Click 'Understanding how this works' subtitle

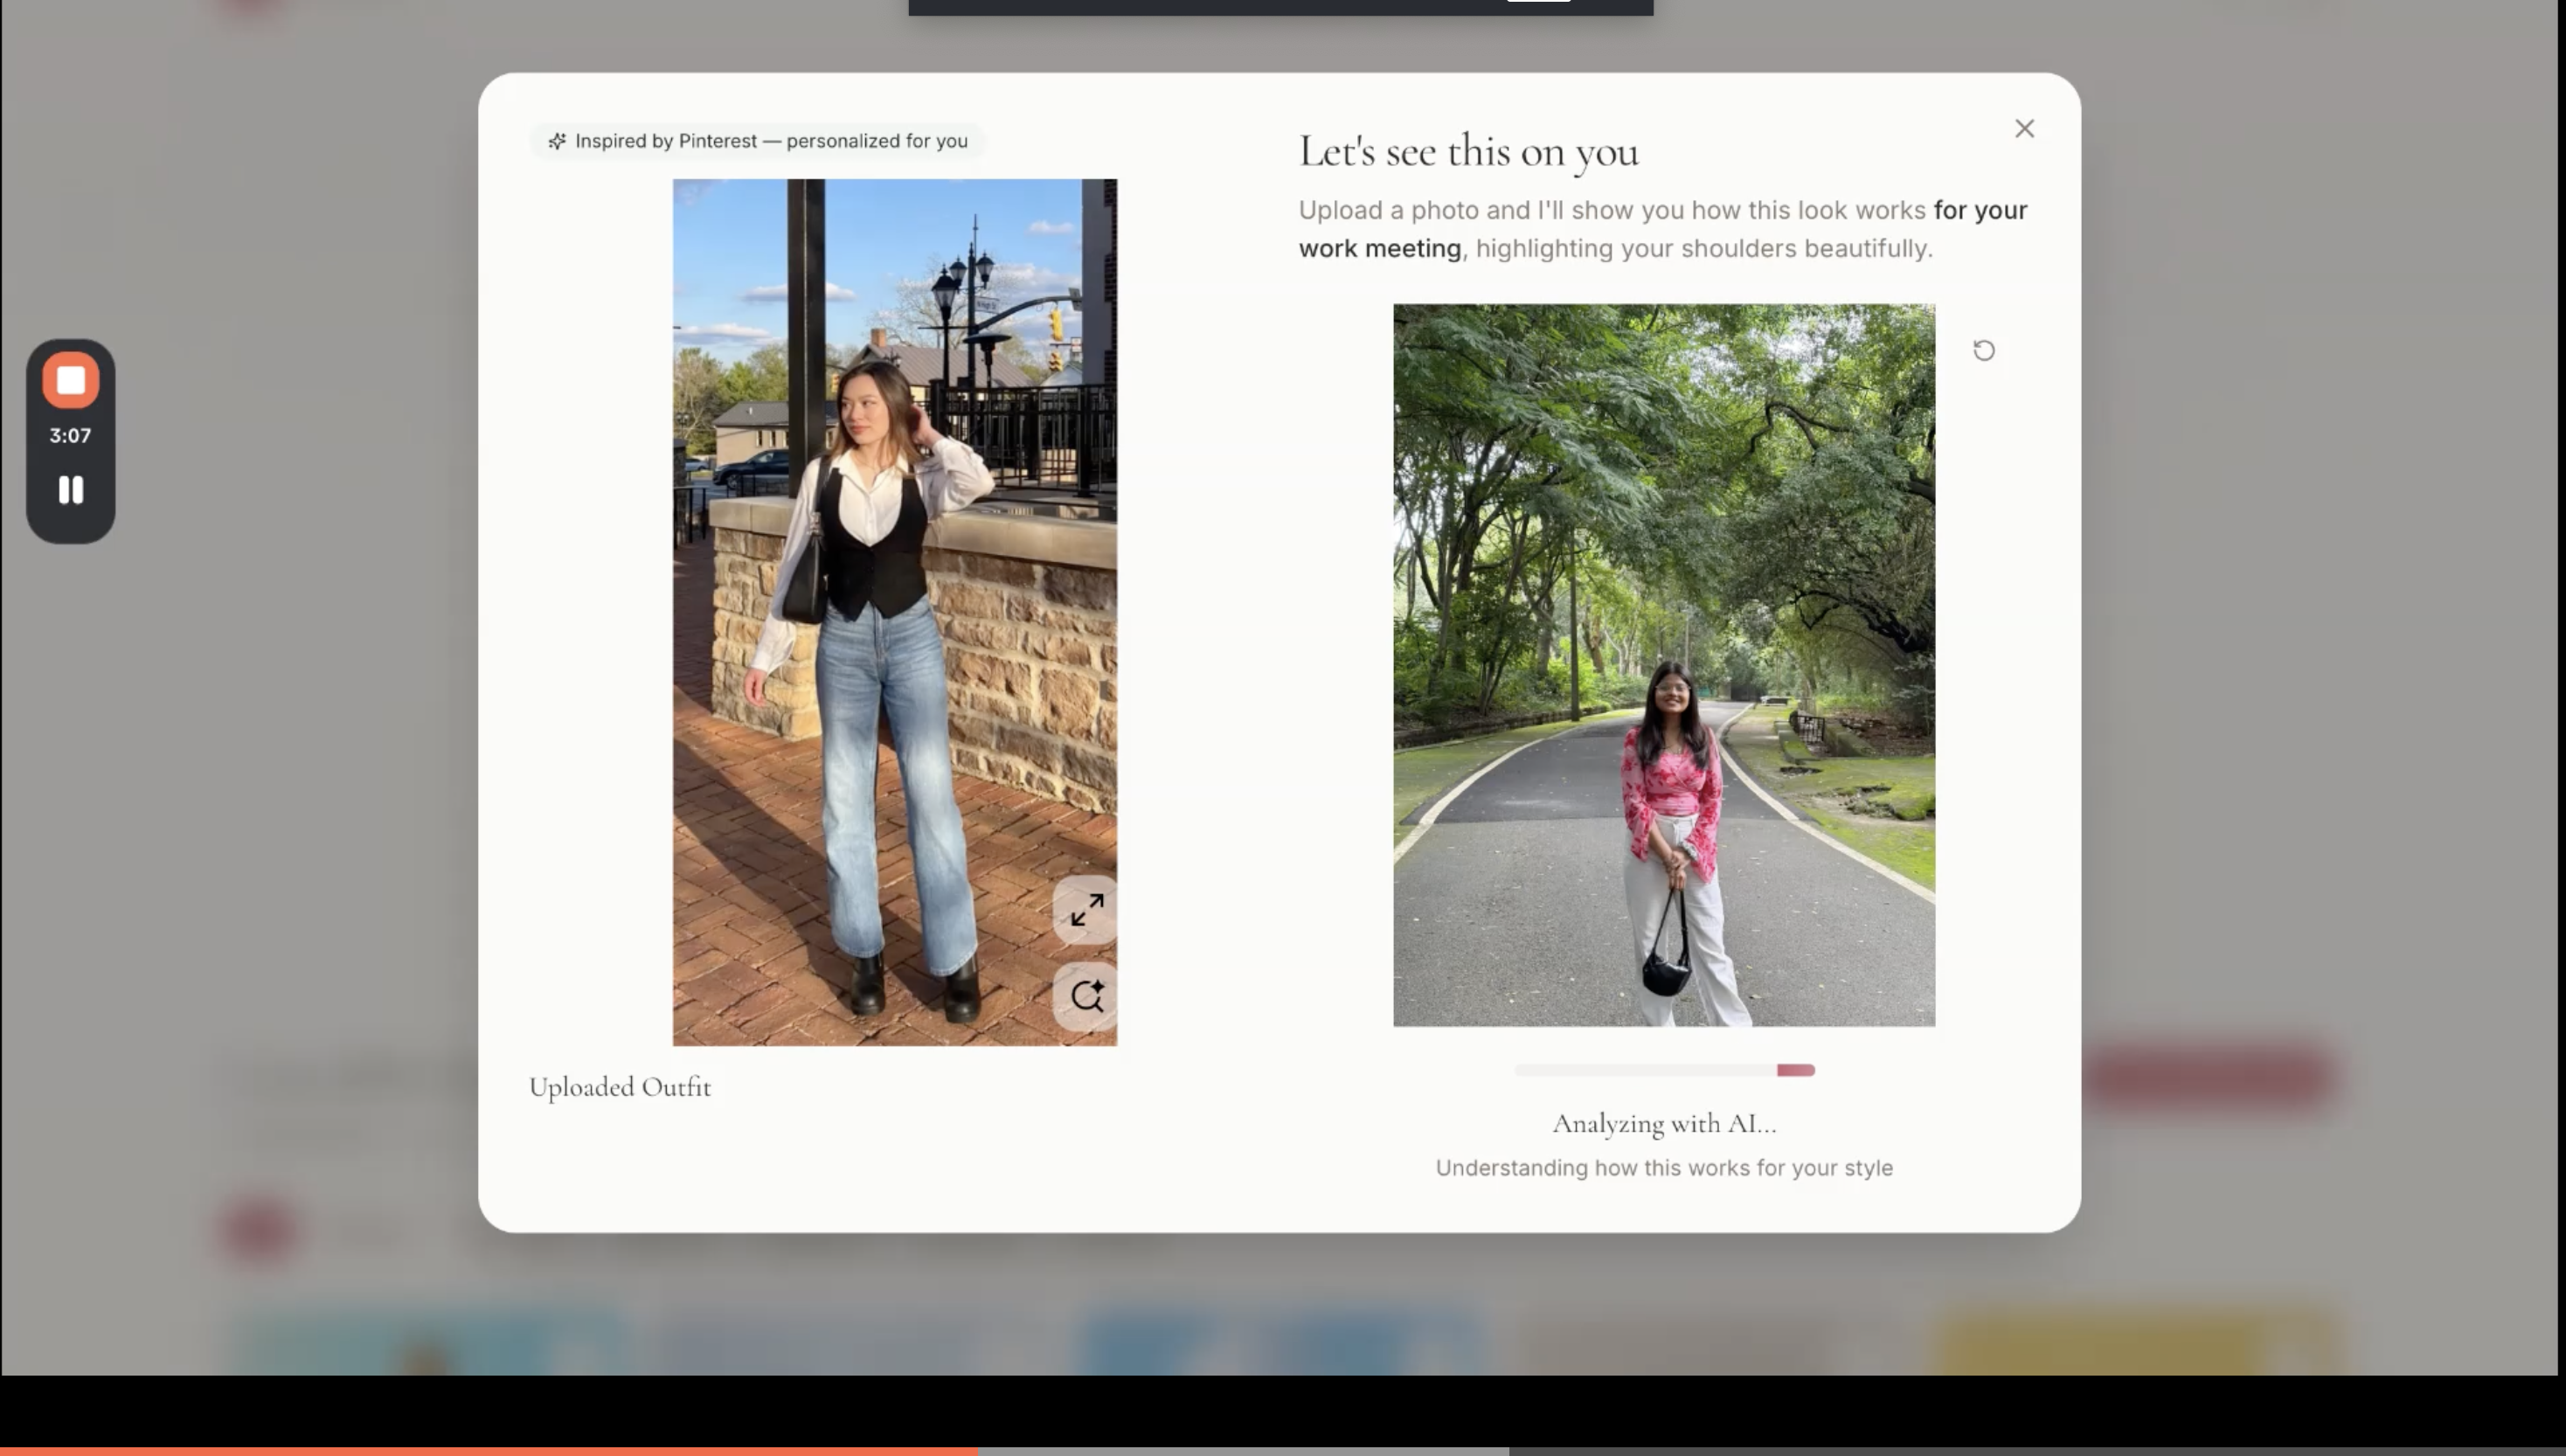tap(1664, 1168)
